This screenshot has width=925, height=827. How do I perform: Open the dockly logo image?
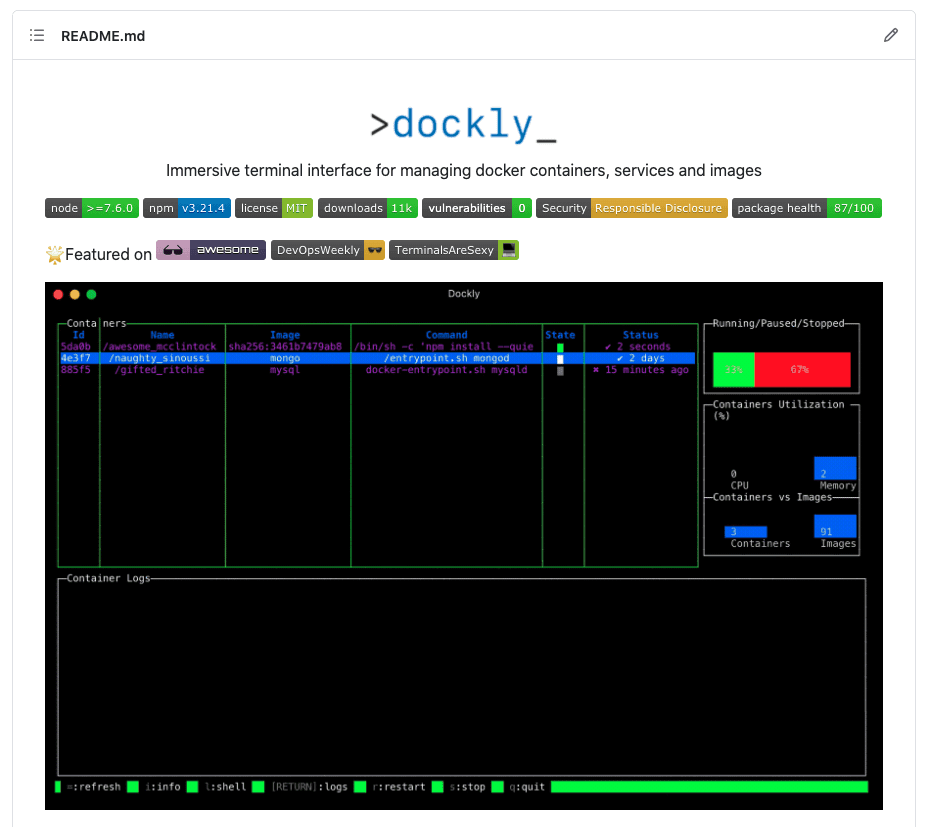coord(463,125)
